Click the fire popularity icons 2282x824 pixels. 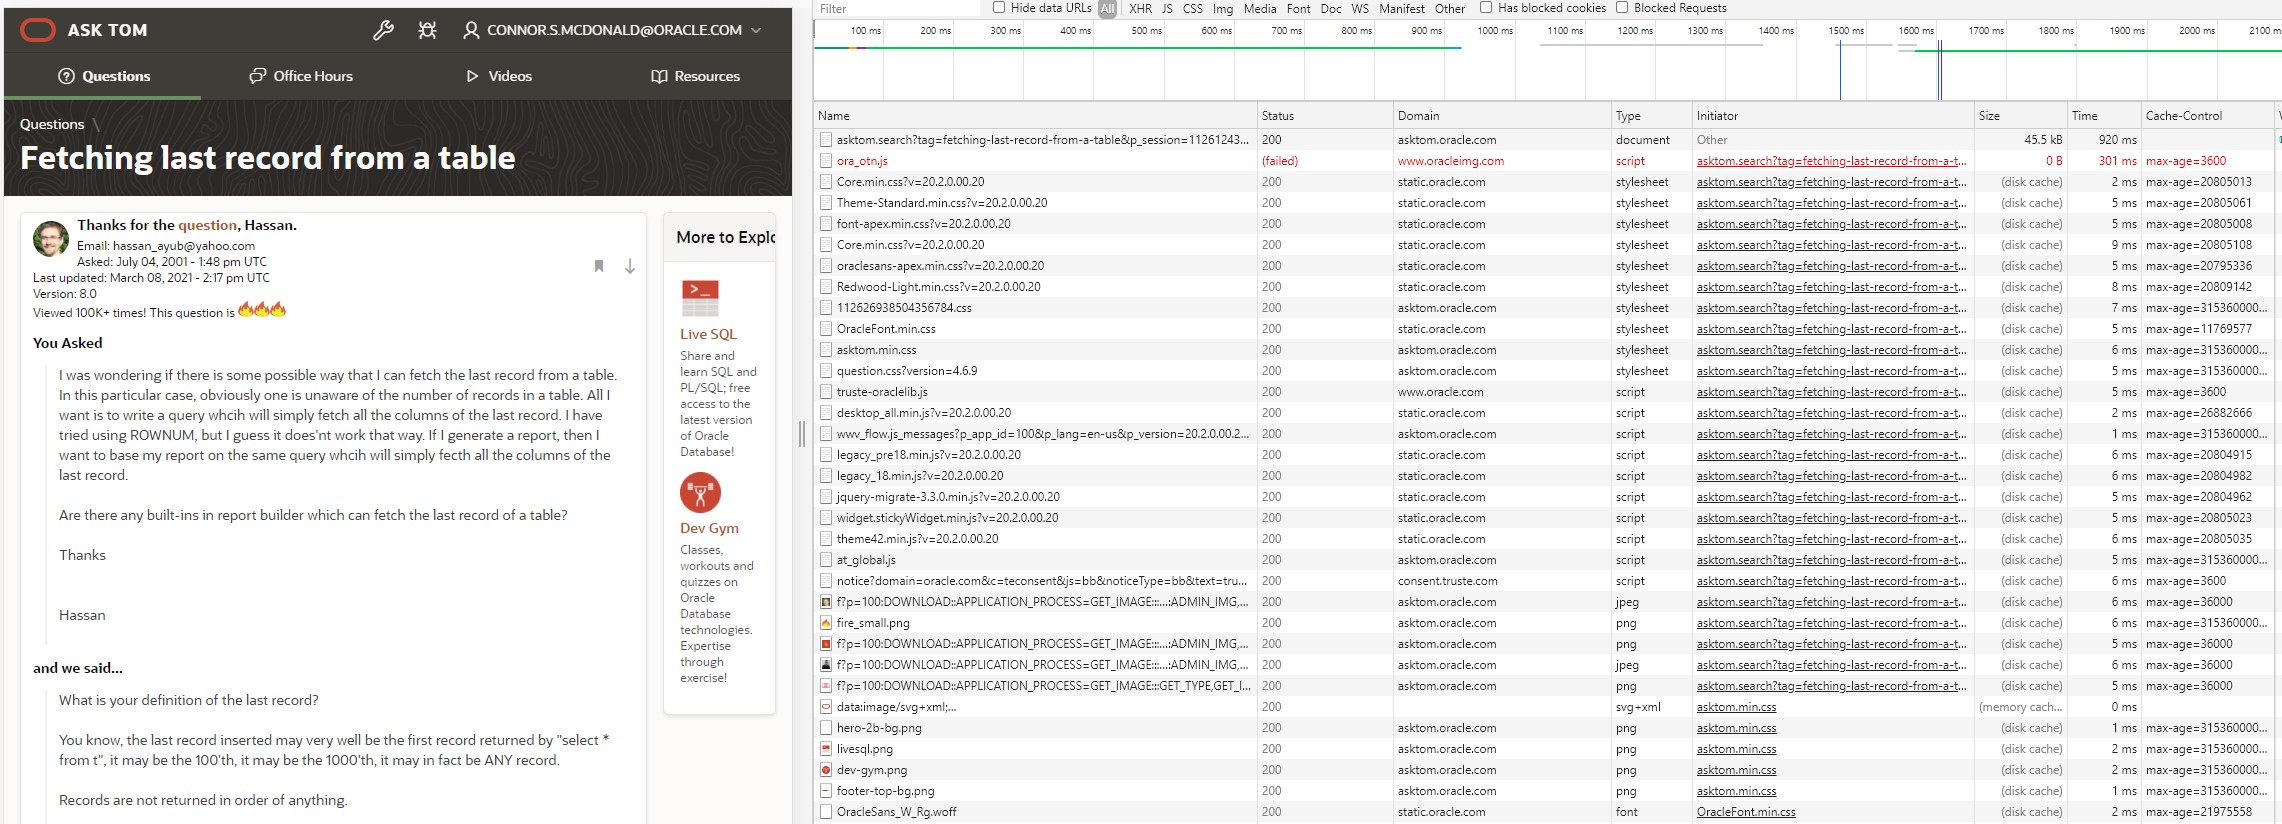point(262,310)
